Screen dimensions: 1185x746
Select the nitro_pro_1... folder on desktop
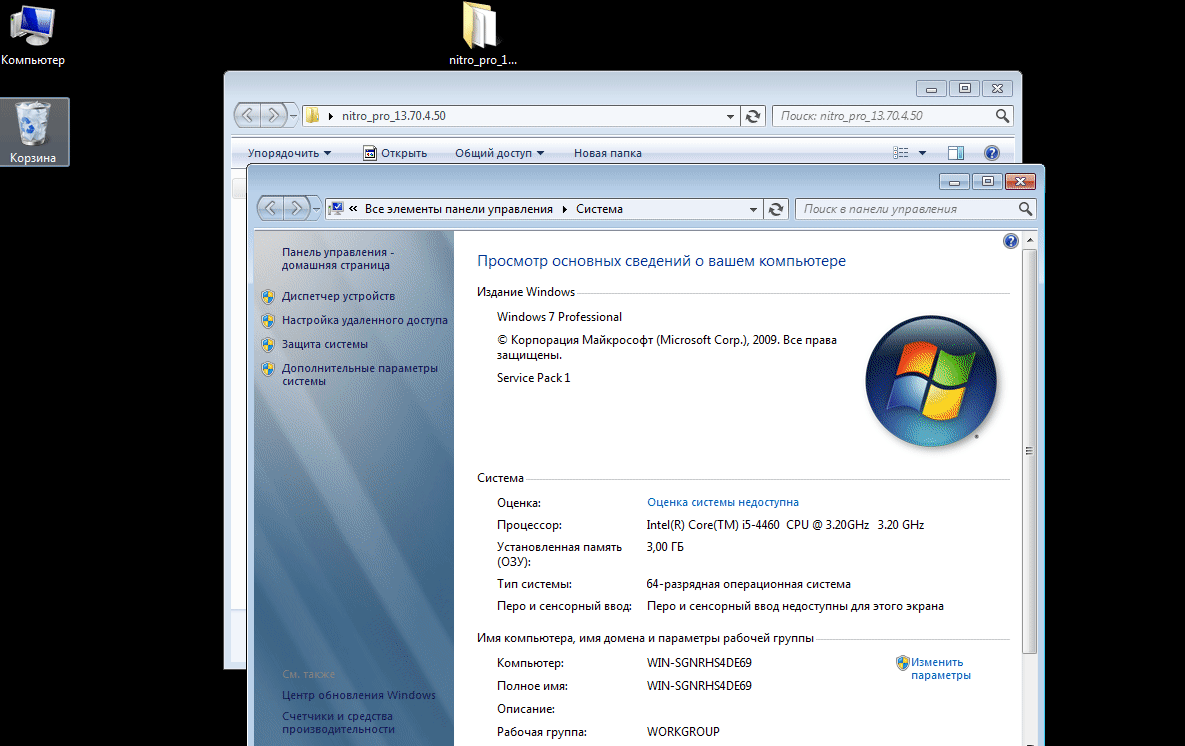481,34
